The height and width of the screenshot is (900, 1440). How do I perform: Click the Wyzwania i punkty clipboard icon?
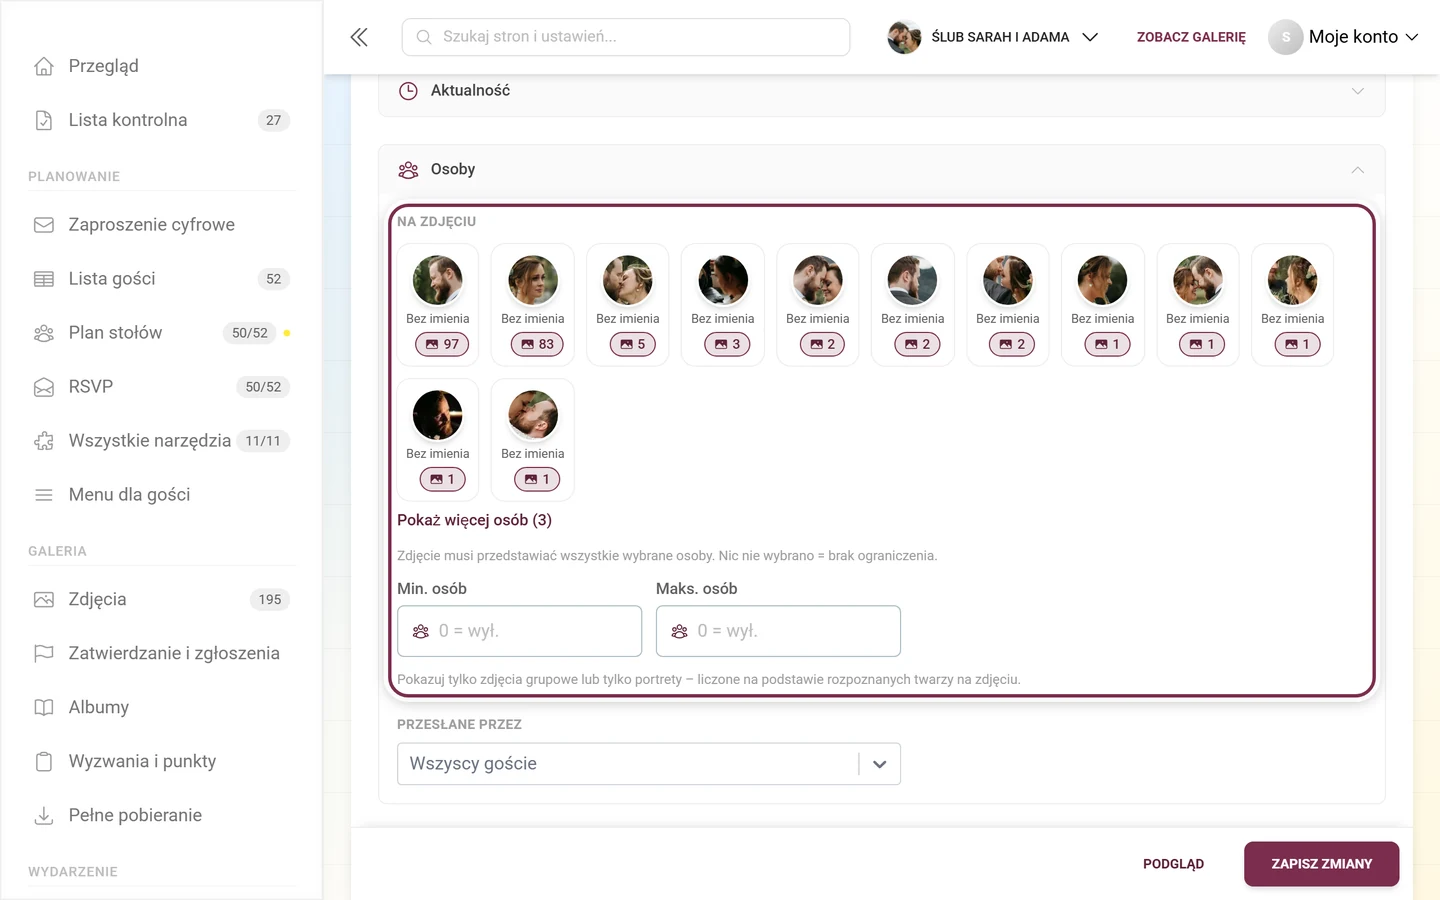[x=44, y=762]
